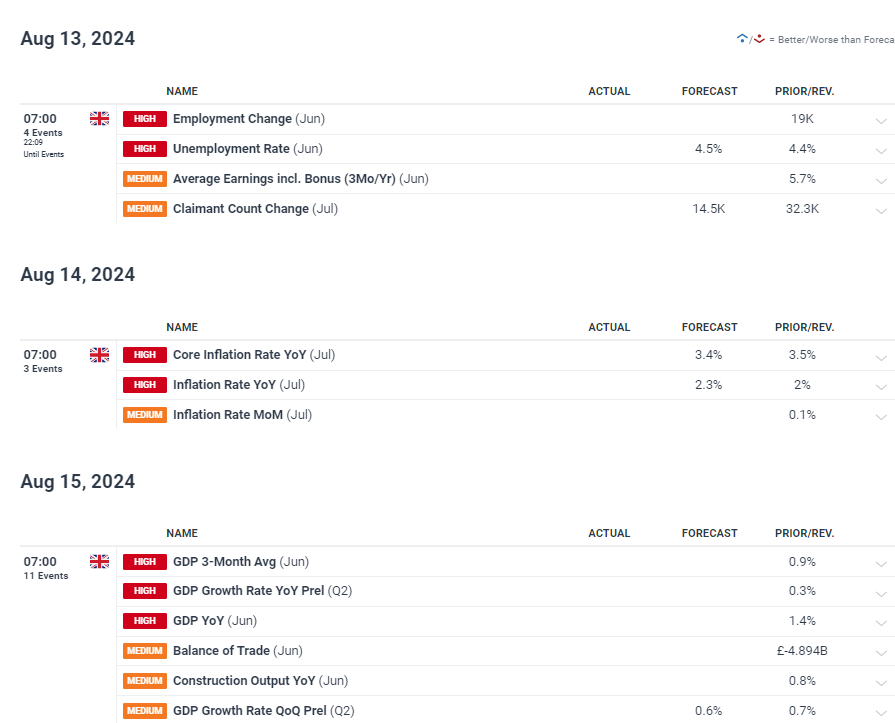Click the FORECAST column header for Aug 13
895x723 pixels.
coord(709,91)
